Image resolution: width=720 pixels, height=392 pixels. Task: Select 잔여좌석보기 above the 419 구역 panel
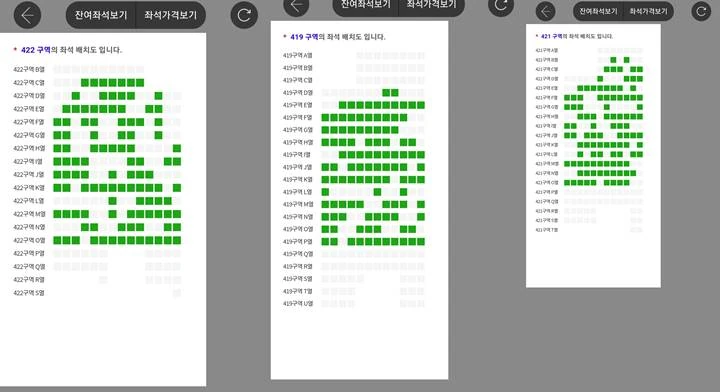tap(366, 6)
